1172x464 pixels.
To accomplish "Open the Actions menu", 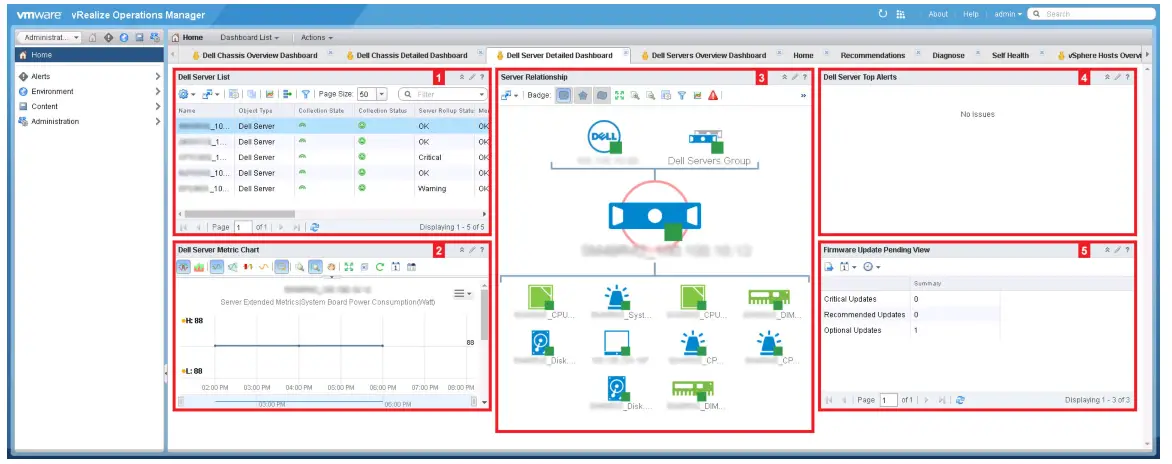I will 317,37.
